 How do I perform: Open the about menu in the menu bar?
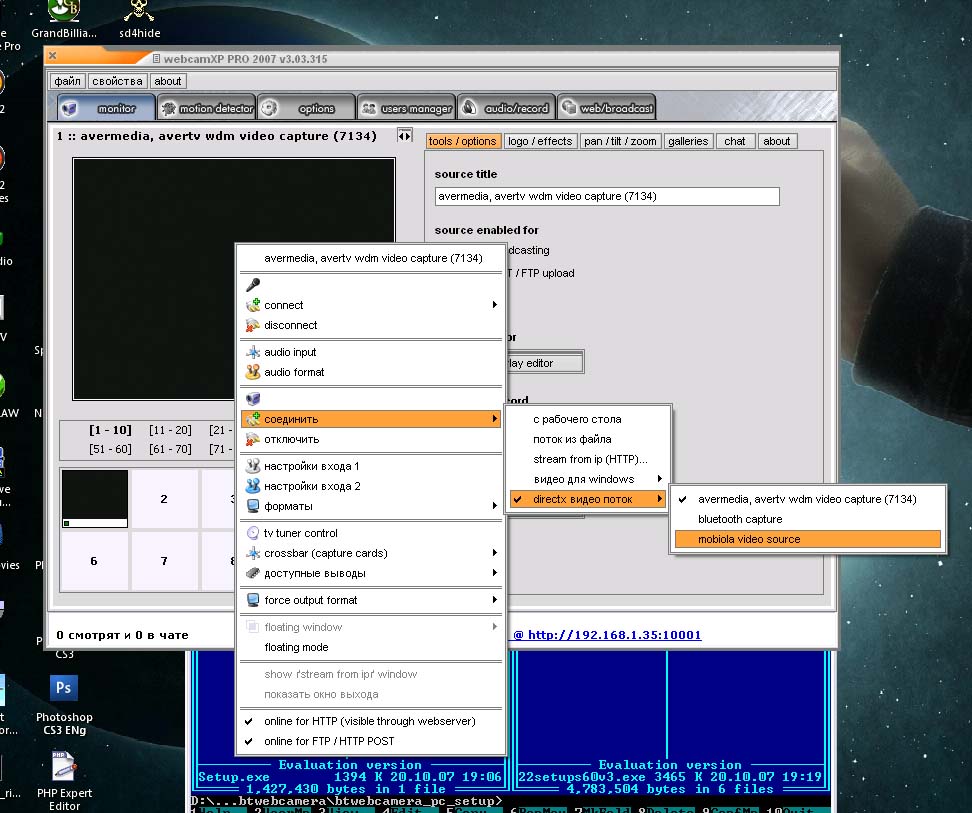(x=167, y=81)
